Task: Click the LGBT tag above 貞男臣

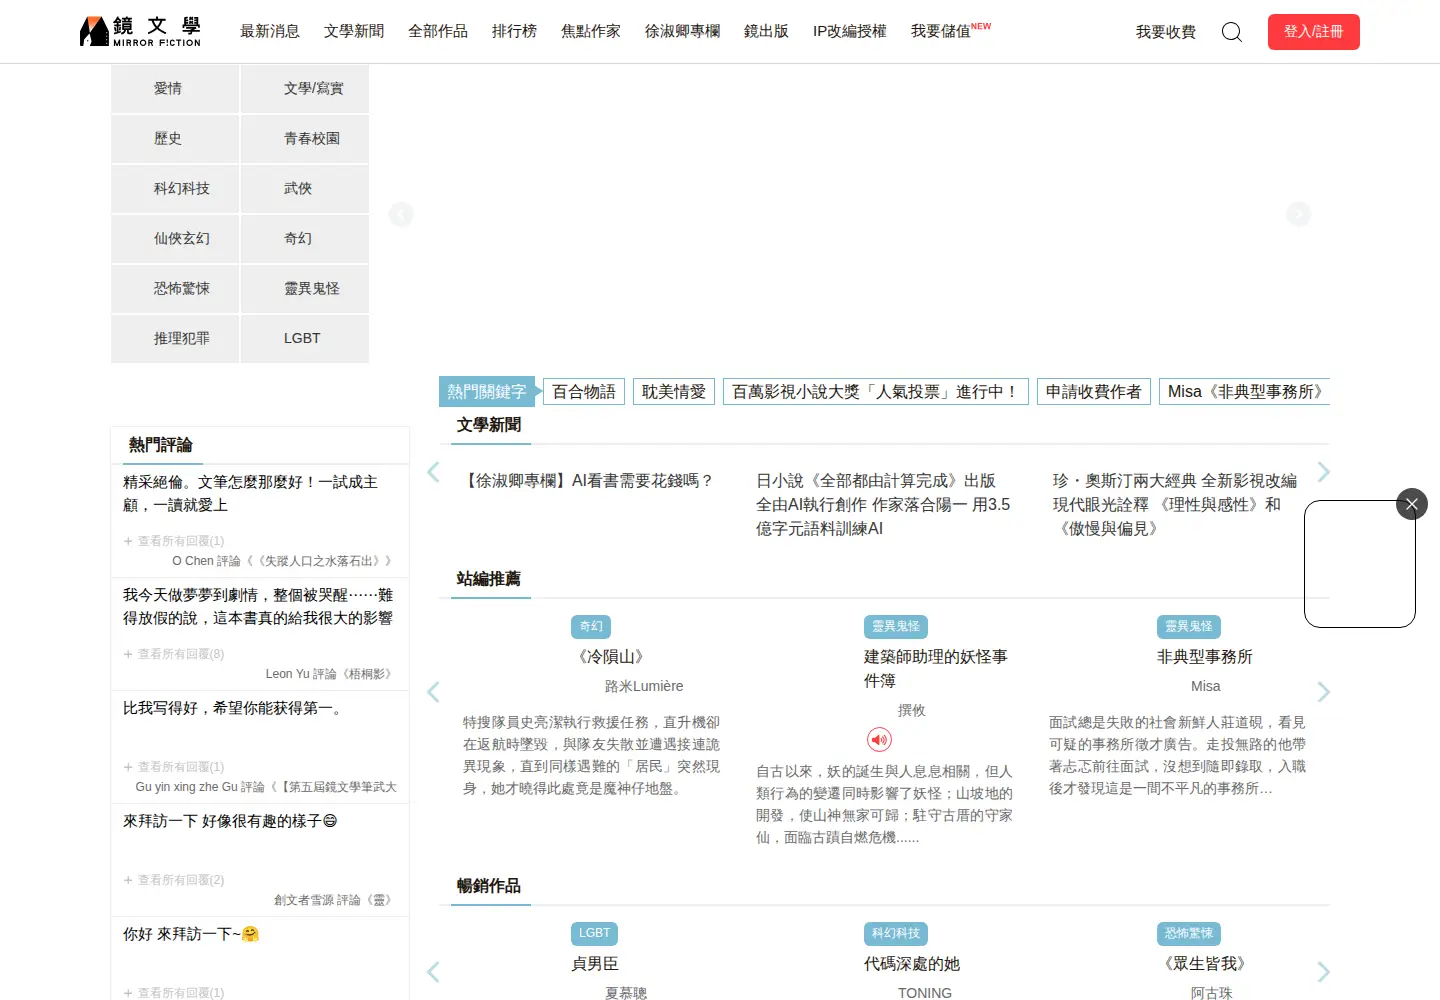Action: (x=594, y=933)
